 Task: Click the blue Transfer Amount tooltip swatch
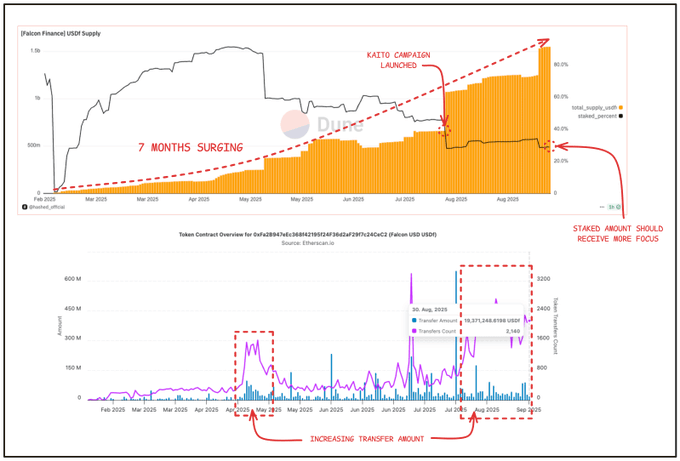click(x=414, y=320)
